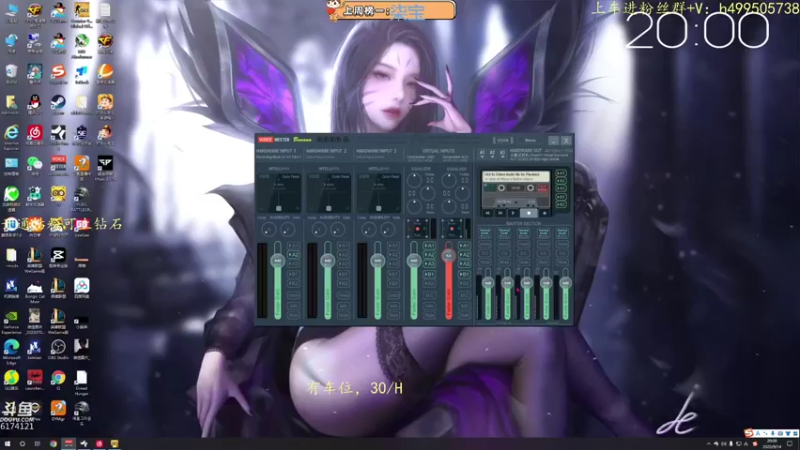
Task: Toggle A1 bus on first virtual input
Action: (x=430, y=245)
